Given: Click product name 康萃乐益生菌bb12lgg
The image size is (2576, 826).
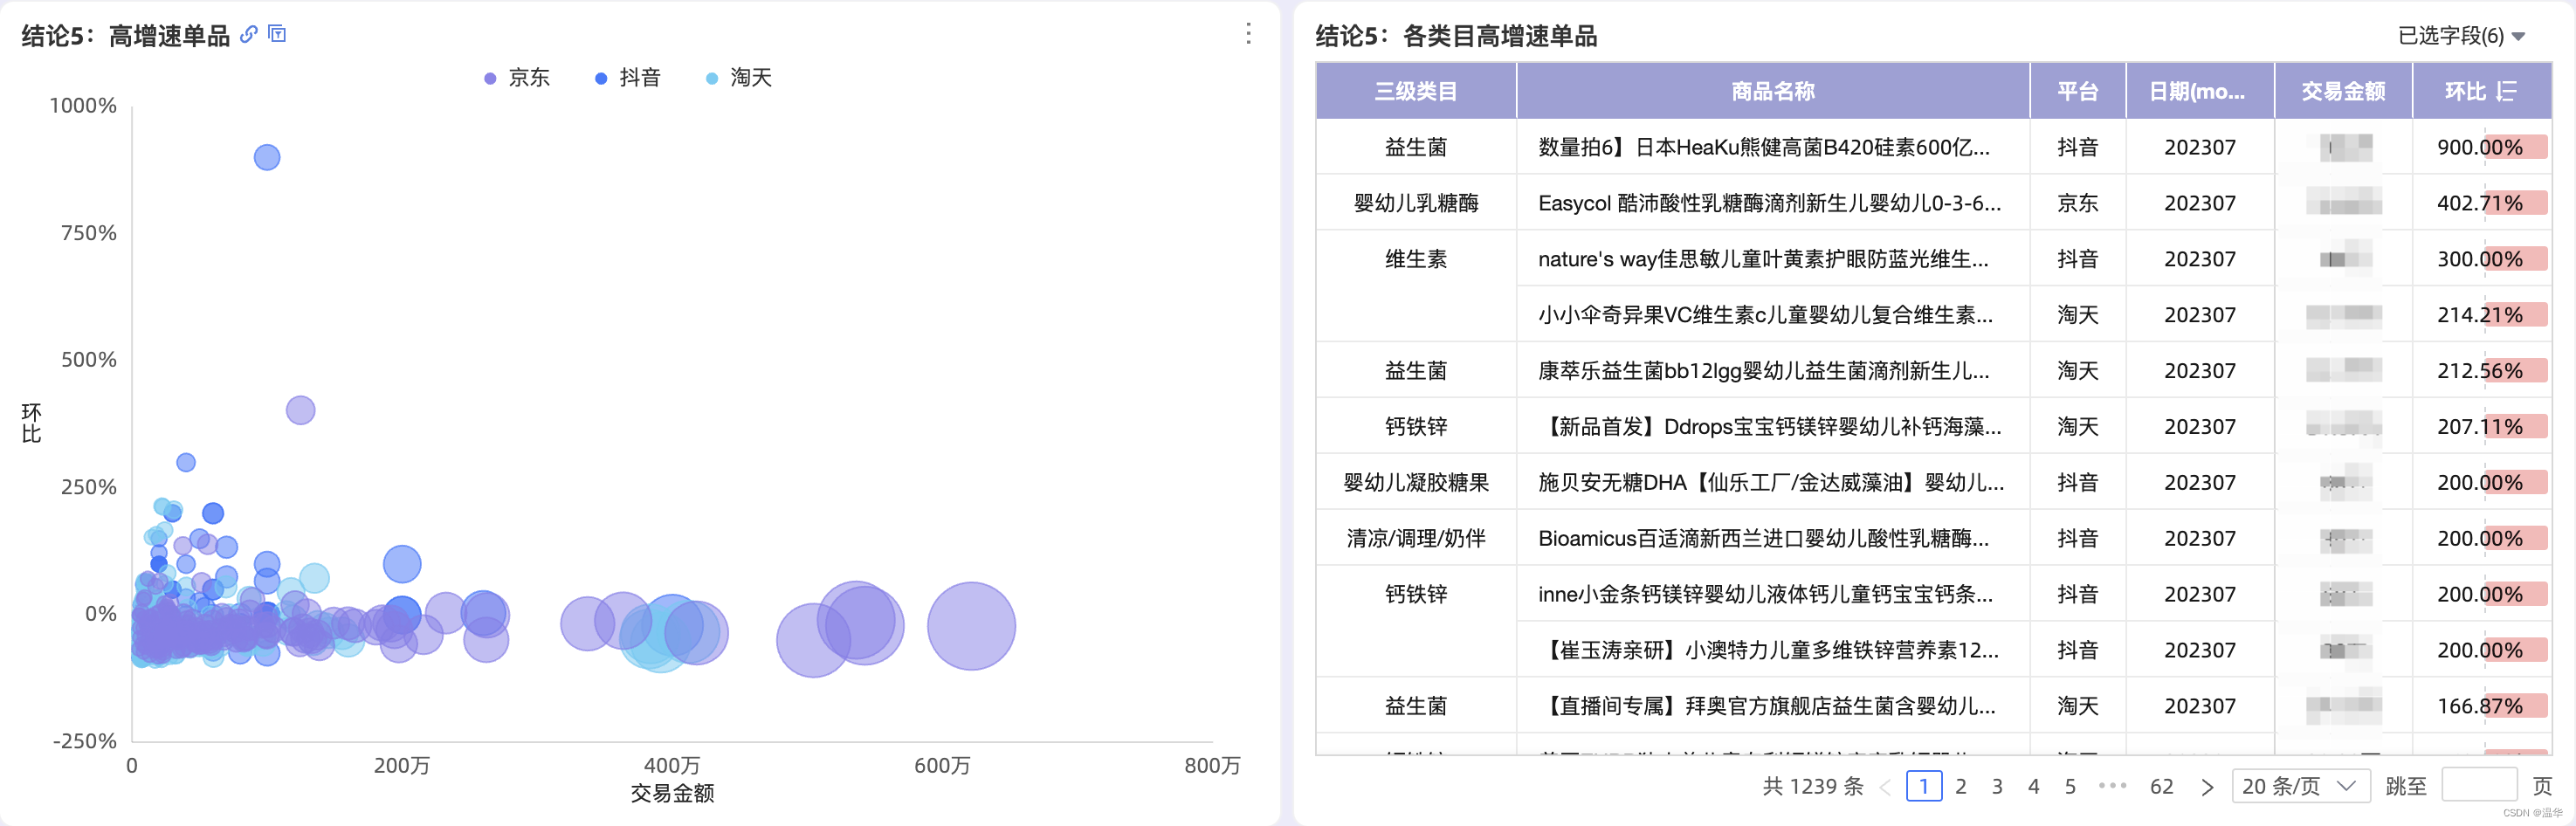Looking at the screenshot, I should (x=1764, y=371).
